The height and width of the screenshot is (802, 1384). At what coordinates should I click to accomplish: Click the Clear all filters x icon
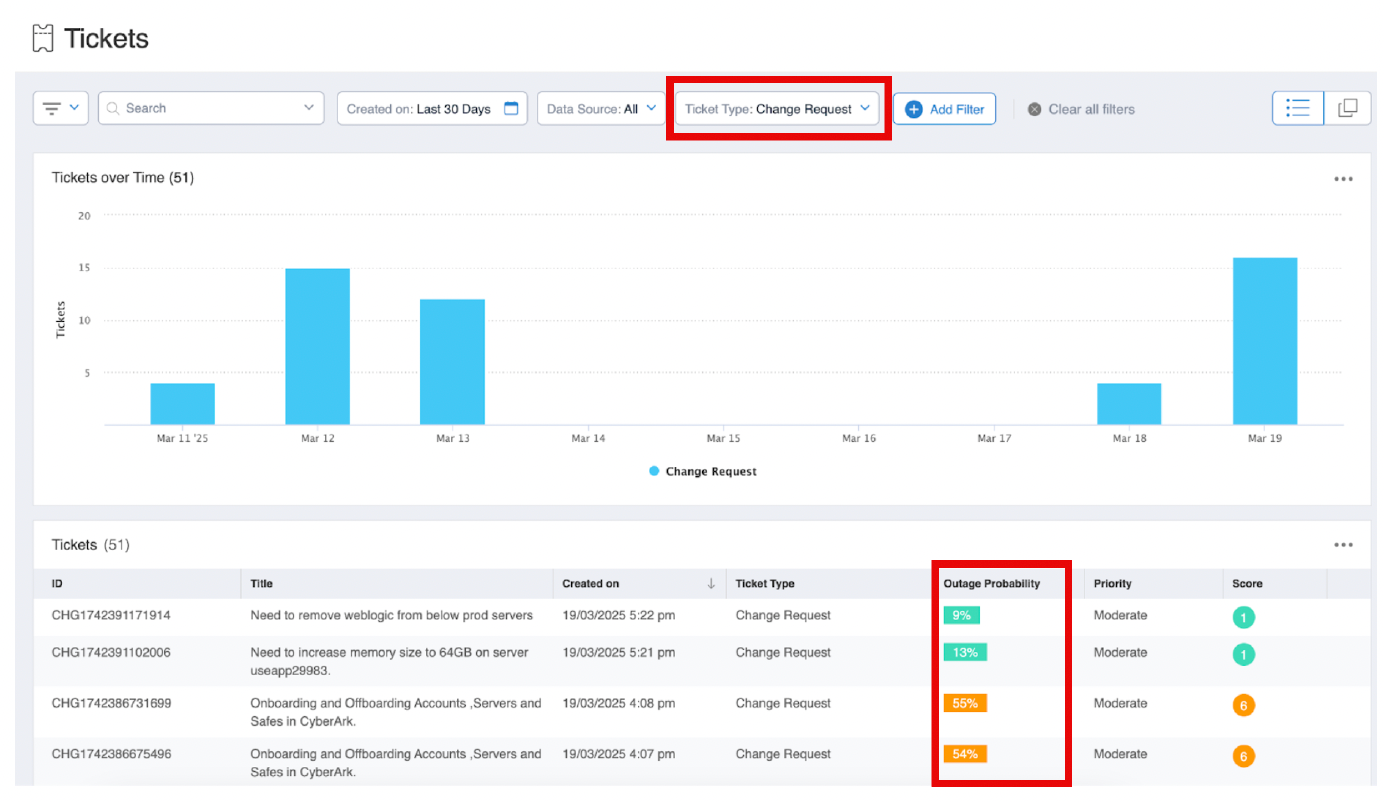point(1035,110)
